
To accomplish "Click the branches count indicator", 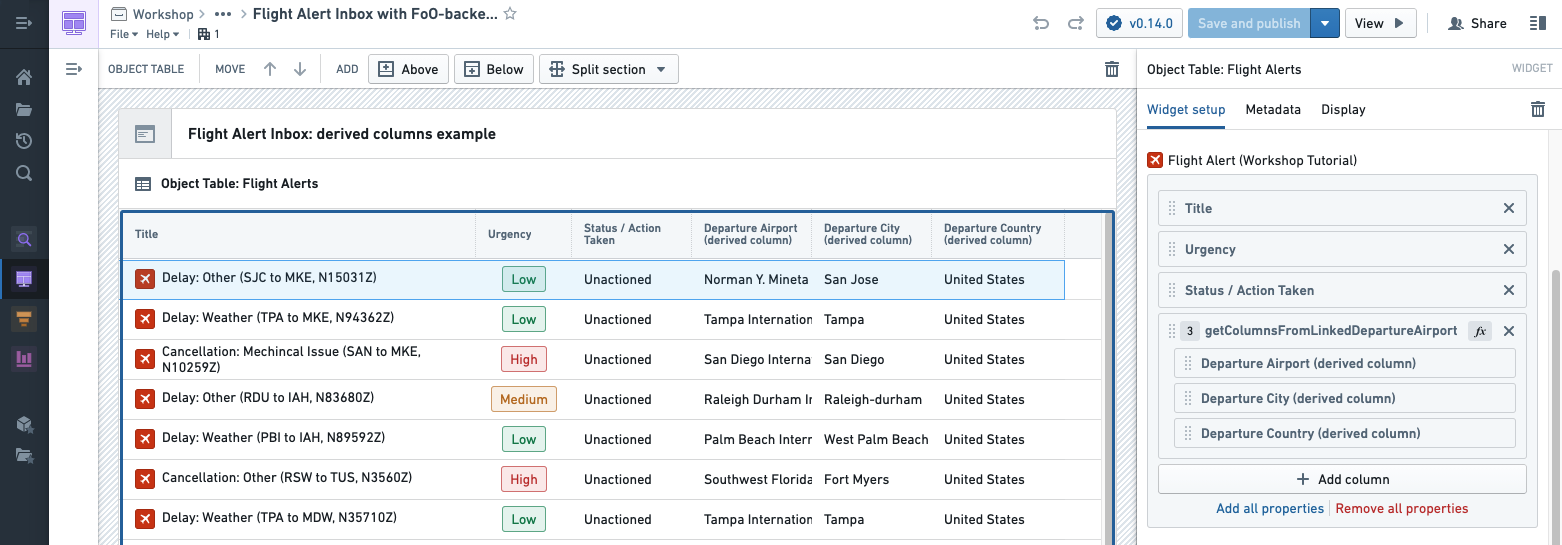I will [x=209, y=34].
